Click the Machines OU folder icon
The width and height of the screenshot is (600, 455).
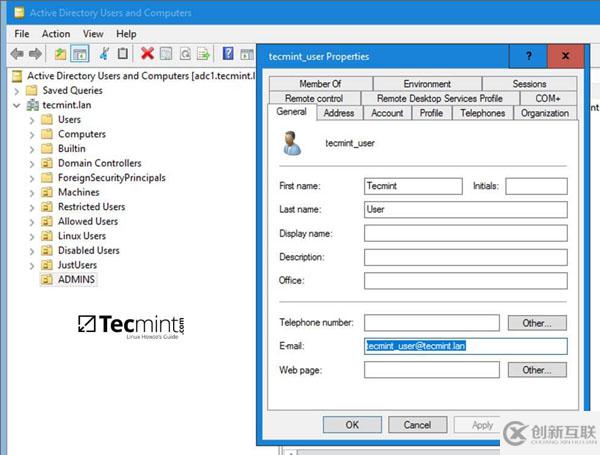47,192
